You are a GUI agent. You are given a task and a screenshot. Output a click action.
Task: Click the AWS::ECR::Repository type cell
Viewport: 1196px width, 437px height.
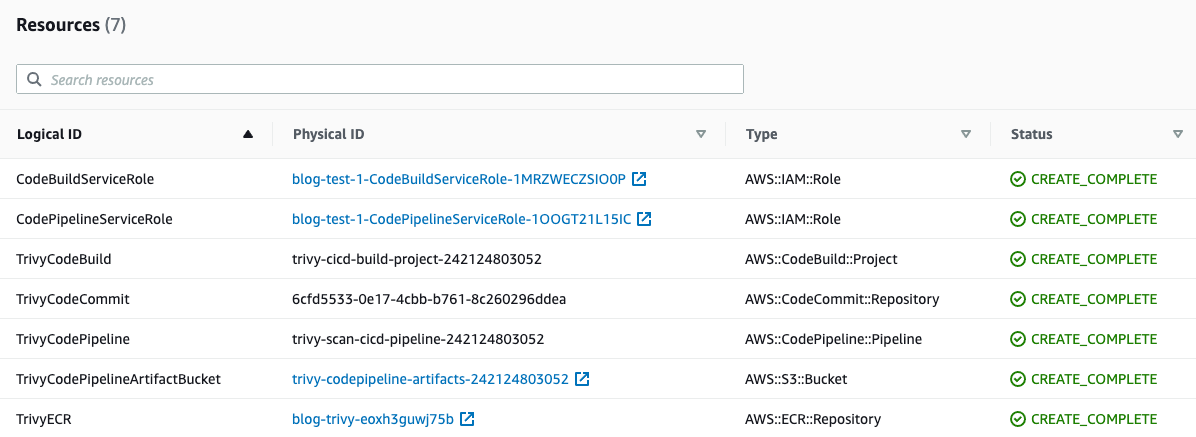tap(813, 419)
